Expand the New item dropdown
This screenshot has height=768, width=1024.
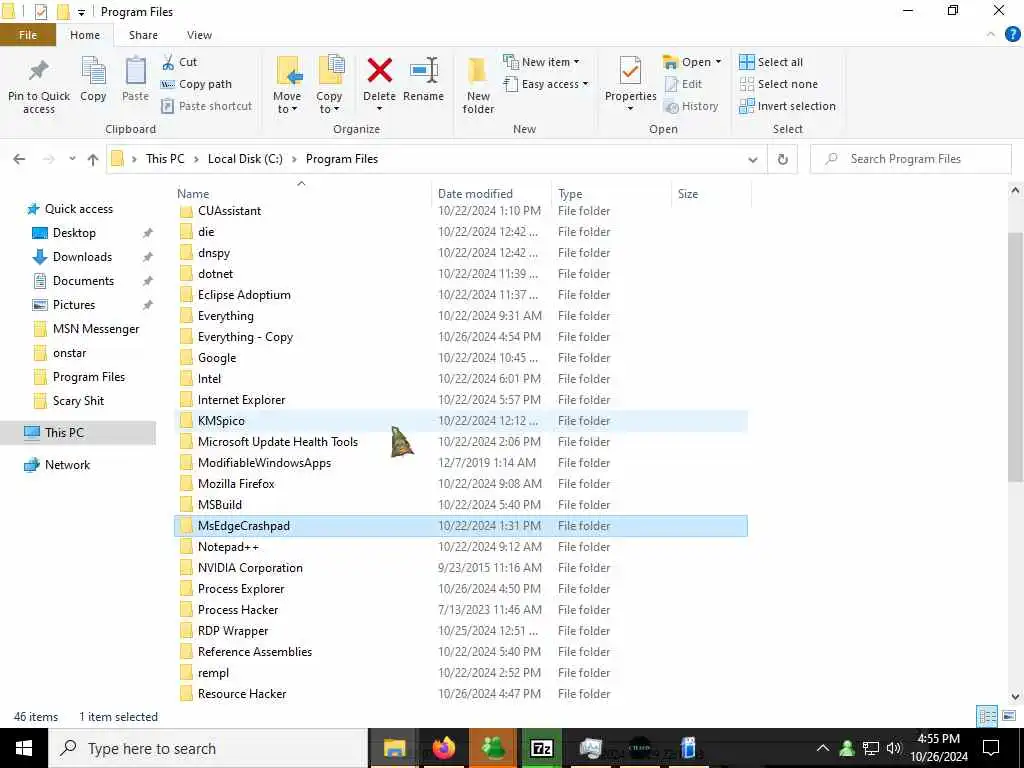tap(541, 62)
